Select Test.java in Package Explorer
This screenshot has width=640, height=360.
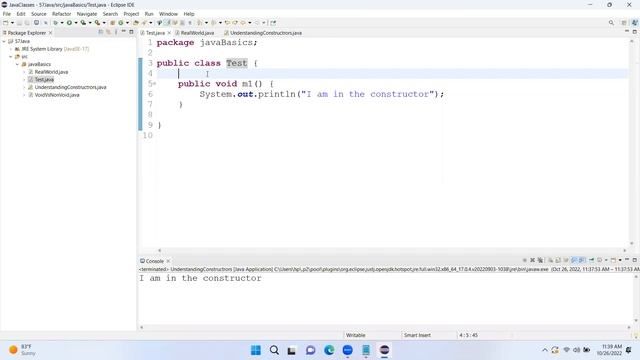point(44,80)
